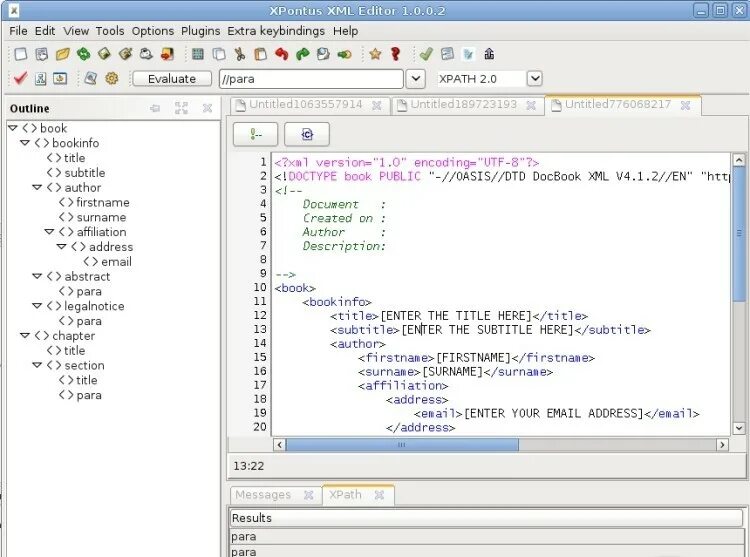The width and height of the screenshot is (750, 557).
Task: Click the orange gear settings icon
Action: click(x=111, y=78)
